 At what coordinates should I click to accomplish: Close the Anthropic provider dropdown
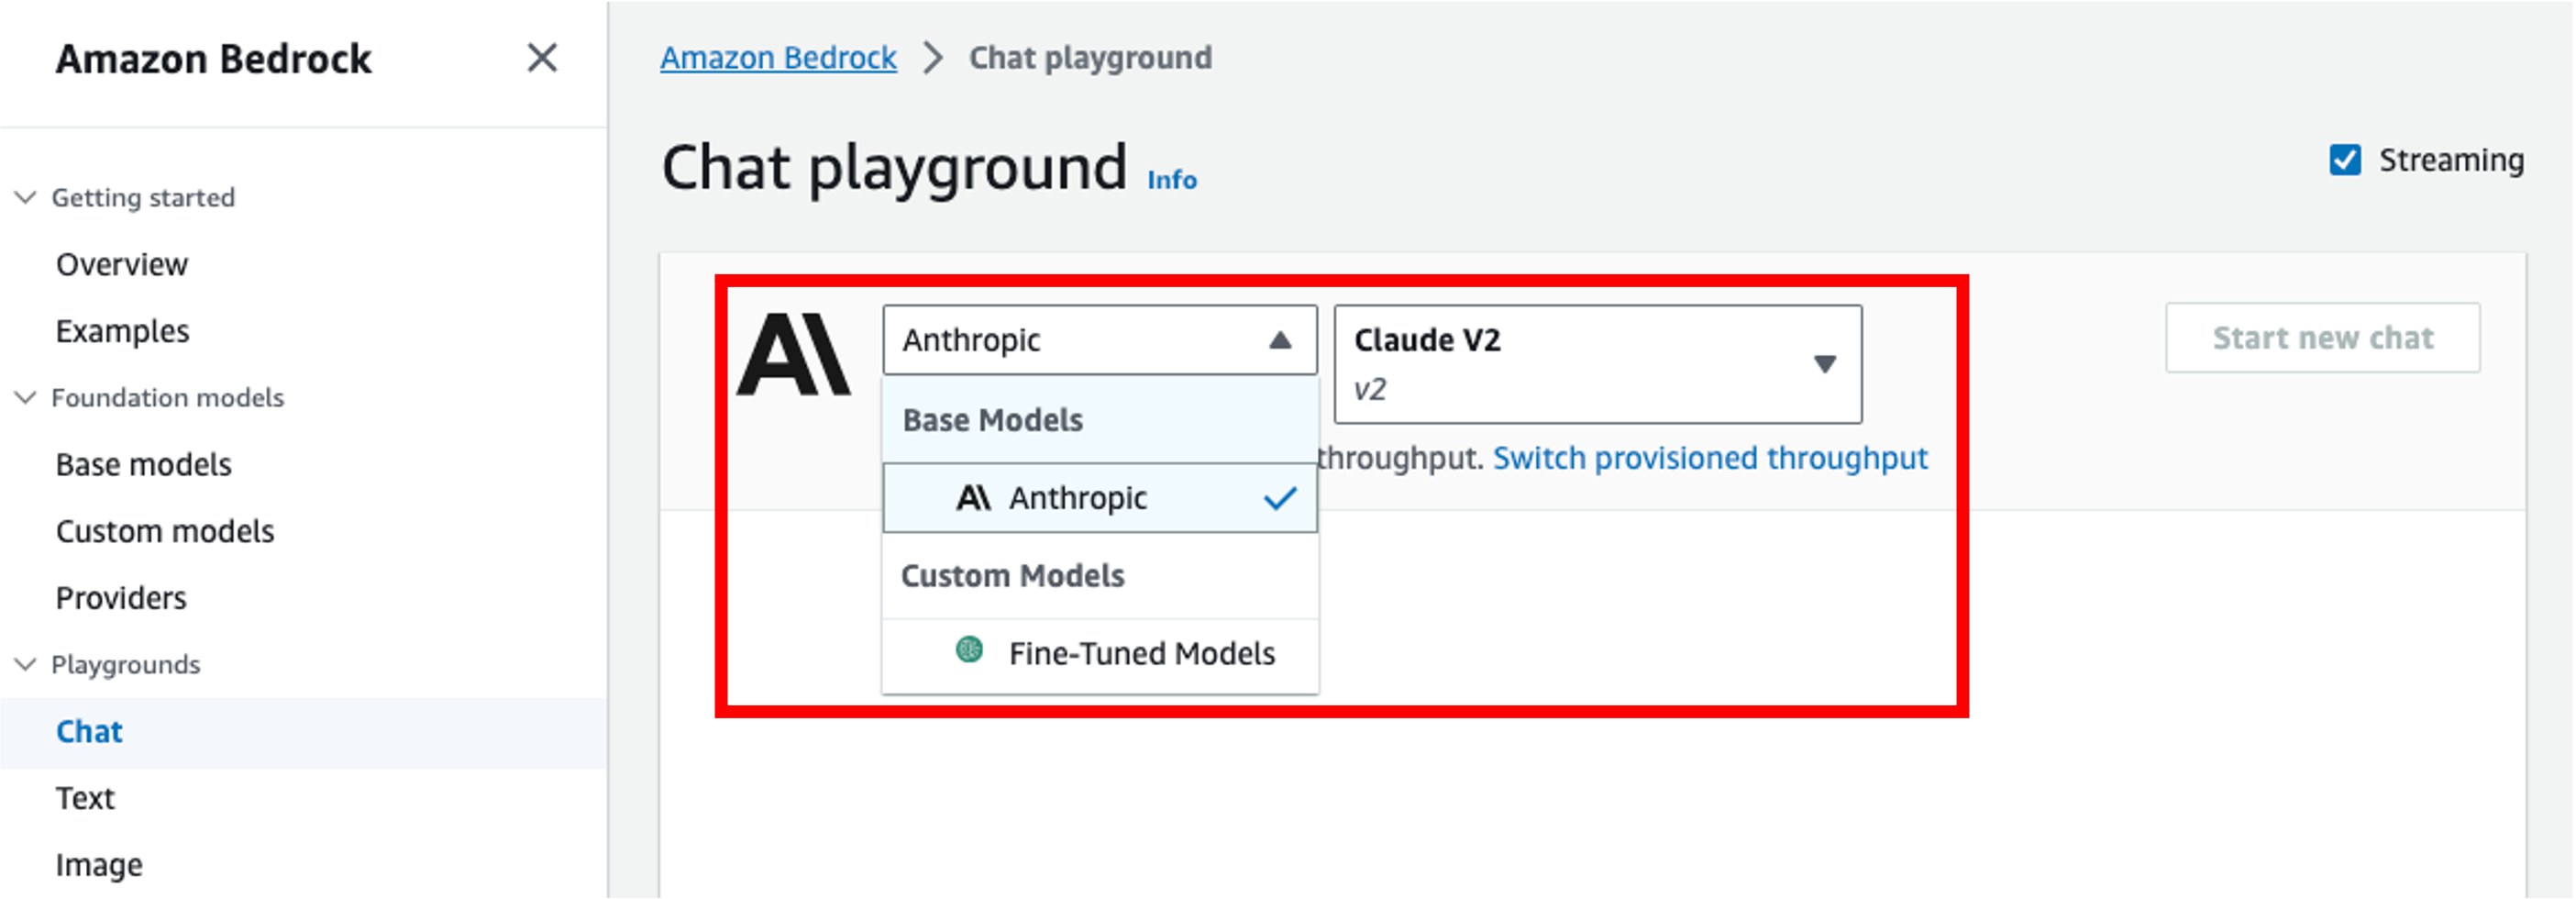[x=1099, y=340]
